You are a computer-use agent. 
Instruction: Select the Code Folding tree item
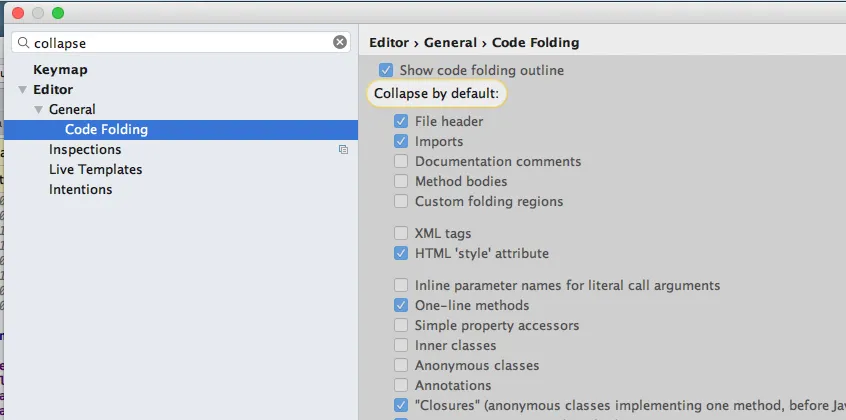click(106, 130)
